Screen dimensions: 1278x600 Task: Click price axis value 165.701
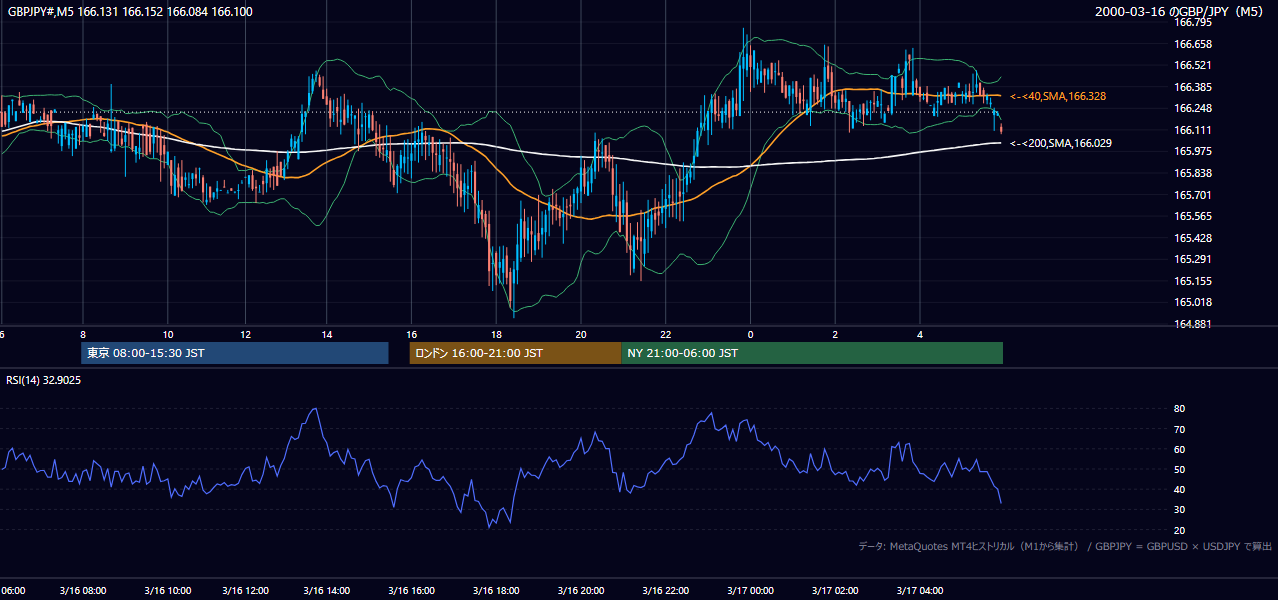coord(1194,195)
